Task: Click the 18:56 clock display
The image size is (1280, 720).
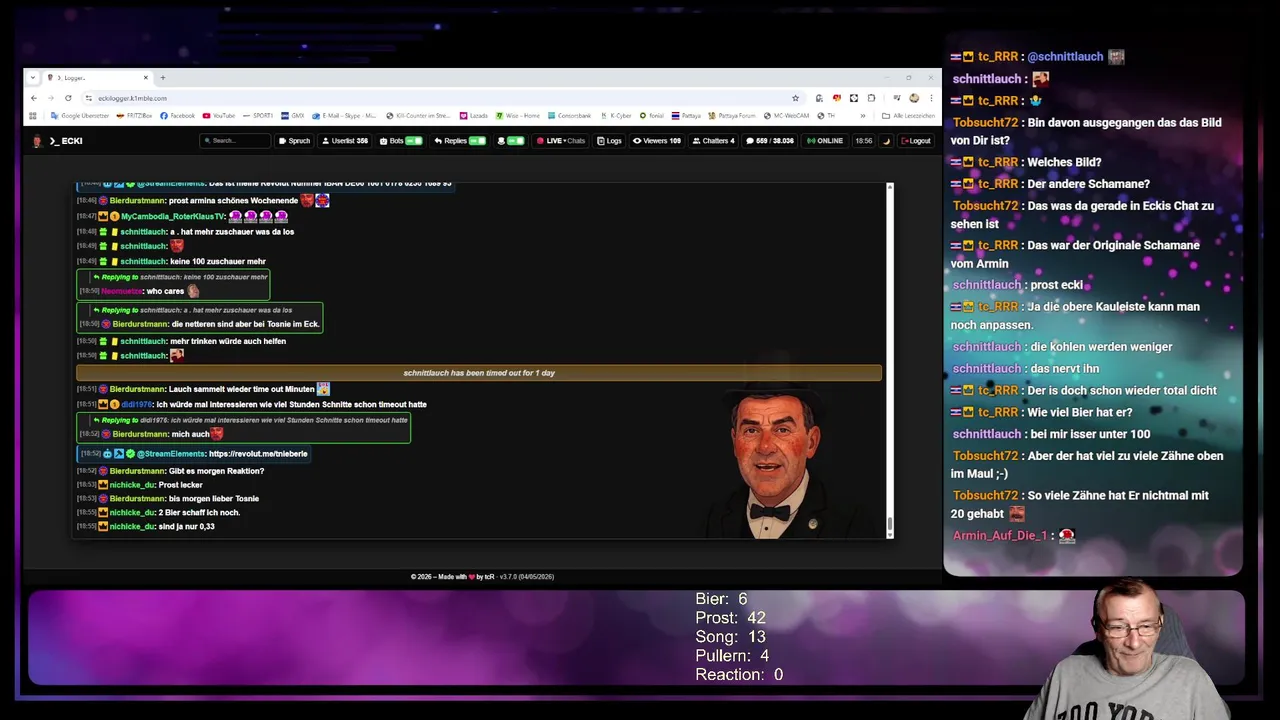Action: point(863,141)
